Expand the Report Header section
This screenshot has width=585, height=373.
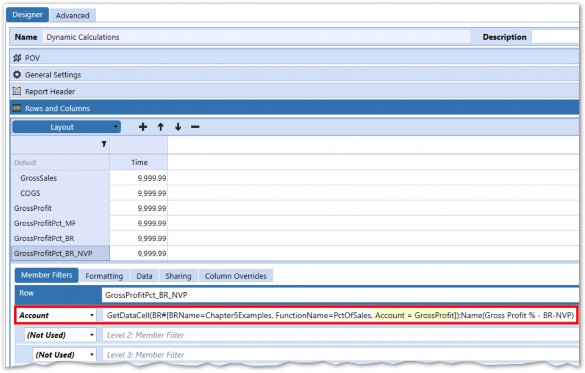tap(295, 91)
